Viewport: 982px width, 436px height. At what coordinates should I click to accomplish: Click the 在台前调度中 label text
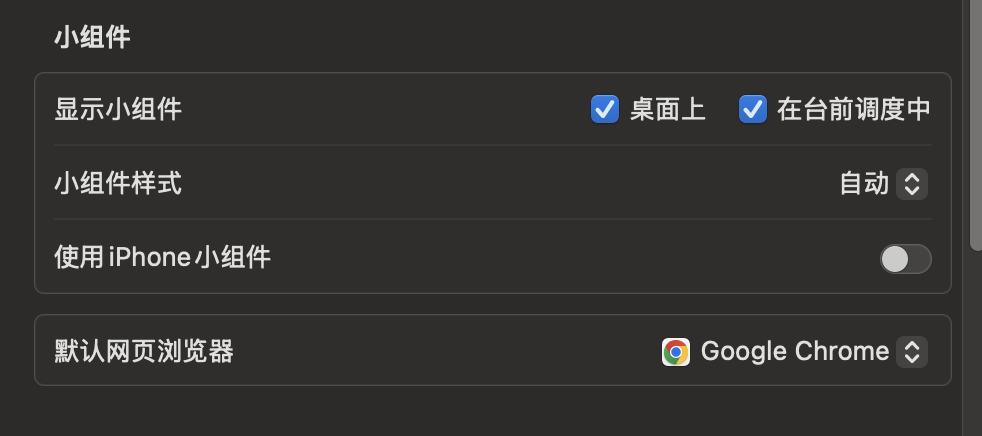click(x=853, y=110)
